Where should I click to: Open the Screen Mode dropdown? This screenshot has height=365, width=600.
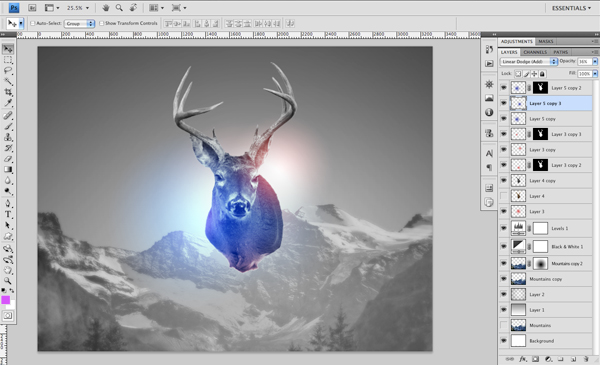(179, 8)
